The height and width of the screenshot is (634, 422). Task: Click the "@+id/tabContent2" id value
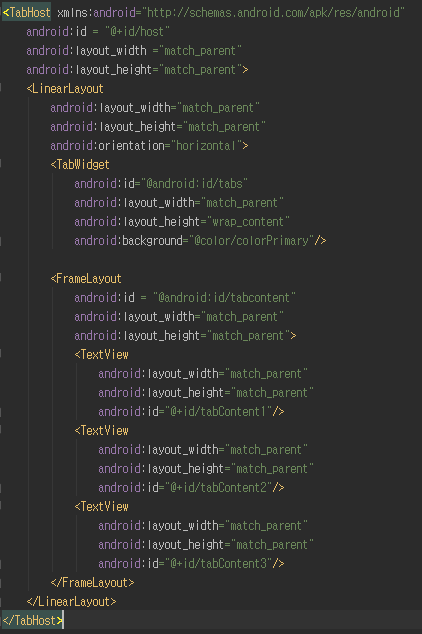(218, 488)
